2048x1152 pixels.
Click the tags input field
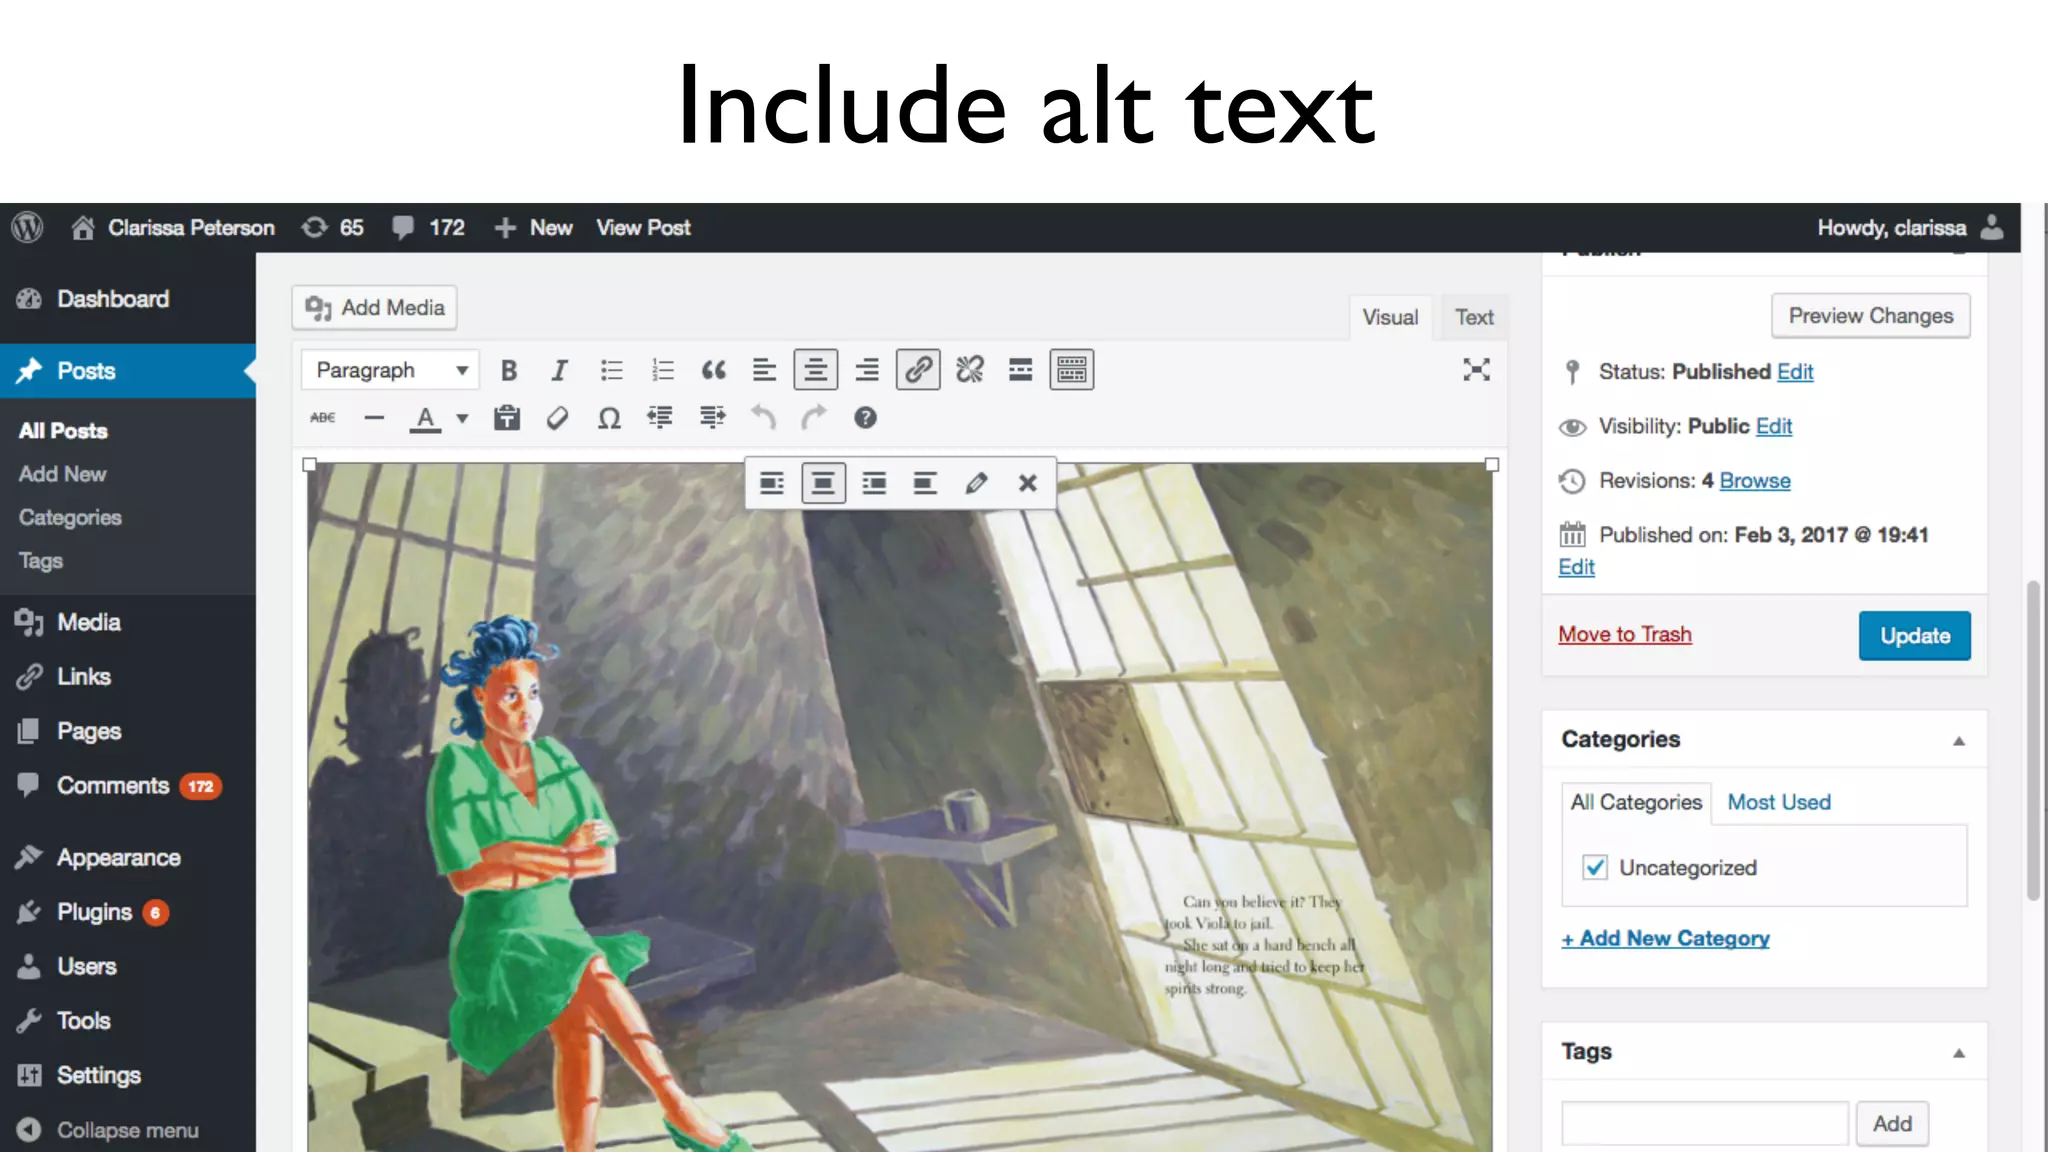click(1704, 1123)
